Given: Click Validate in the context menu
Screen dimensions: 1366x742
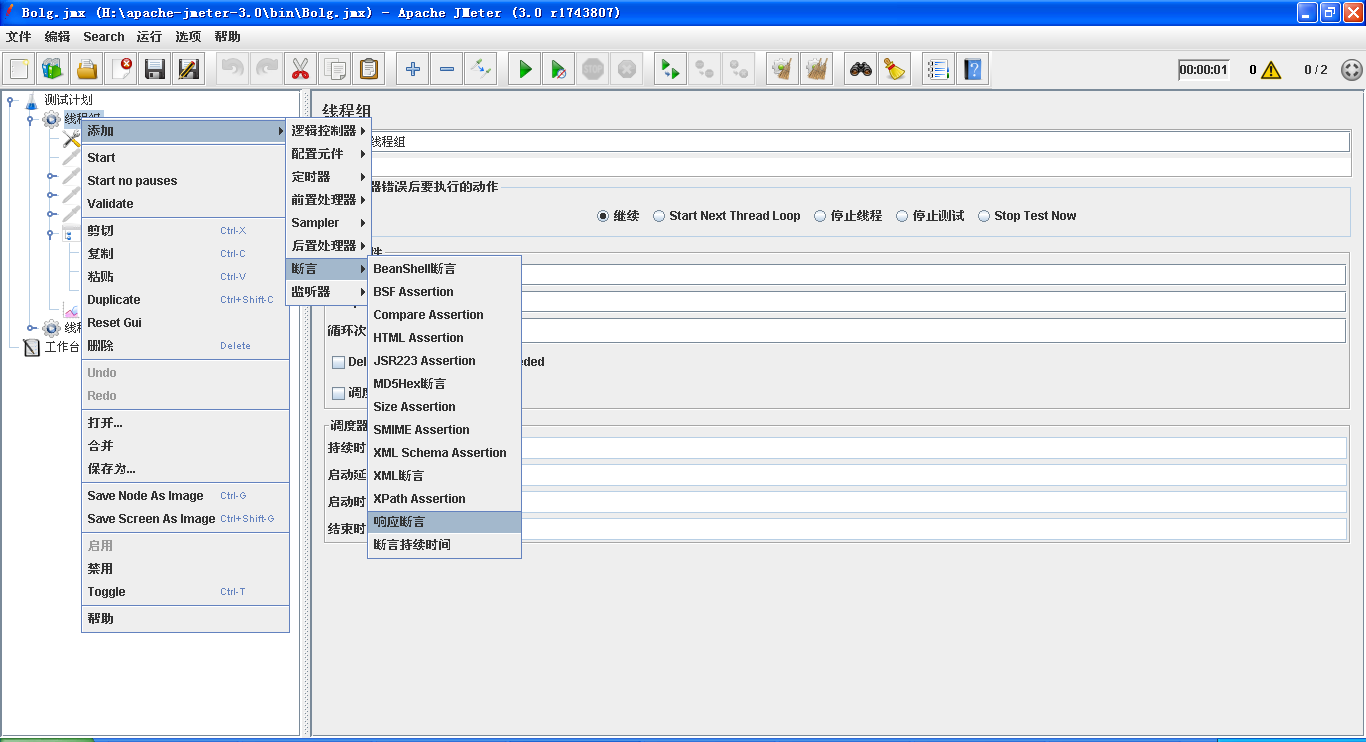Looking at the screenshot, I should [185, 204].
